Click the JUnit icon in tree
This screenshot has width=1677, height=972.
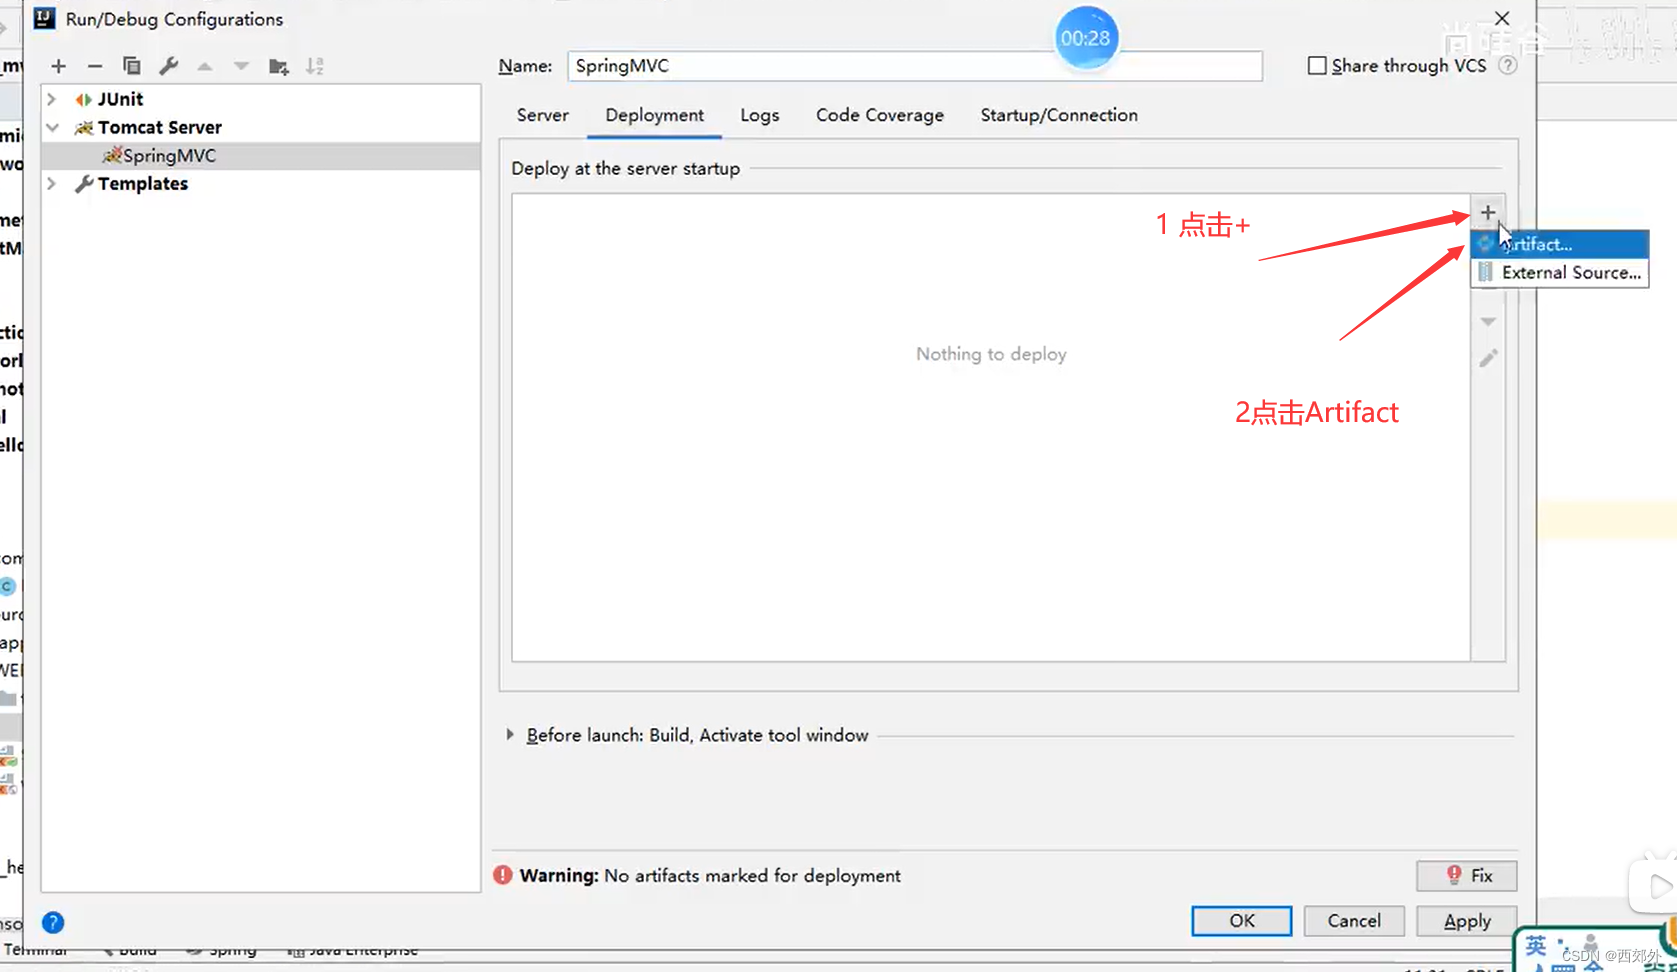[83, 99]
